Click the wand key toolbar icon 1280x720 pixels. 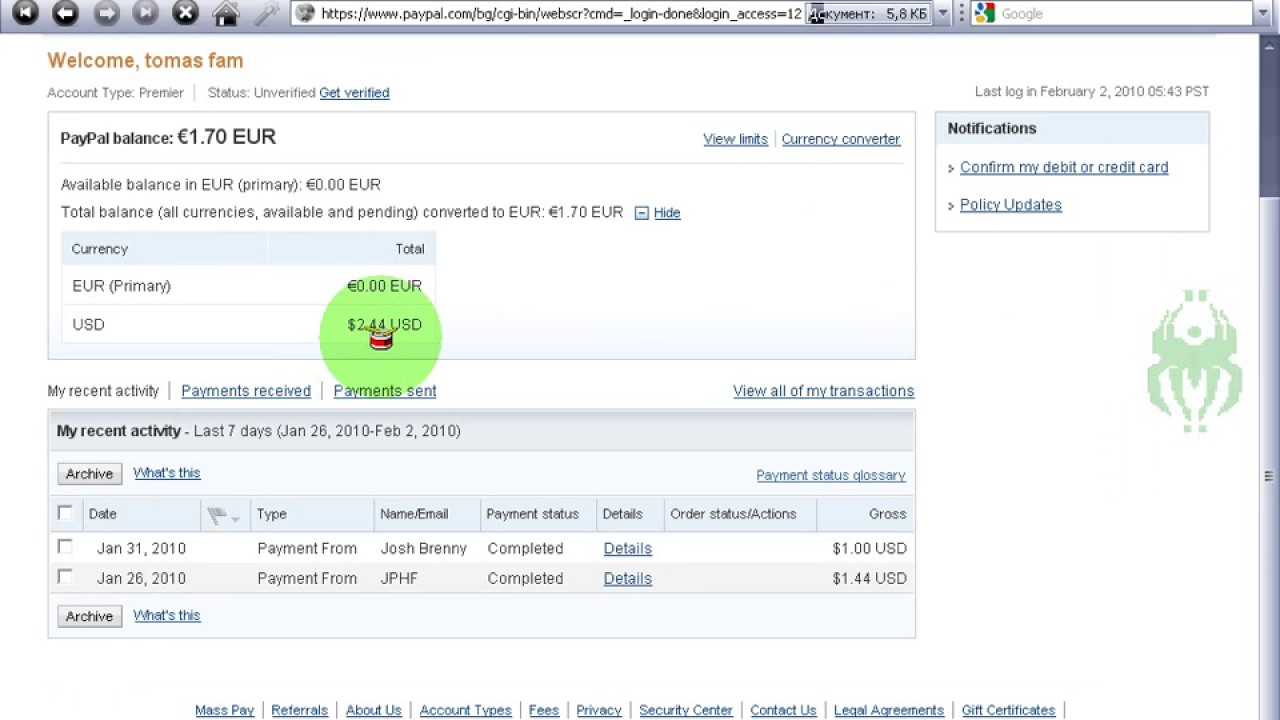(x=266, y=13)
